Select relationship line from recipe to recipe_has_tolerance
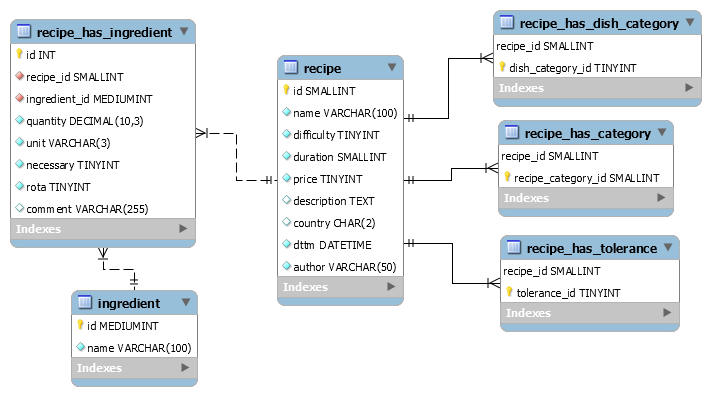The height and width of the screenshot is (396, 711). (452, 263)
